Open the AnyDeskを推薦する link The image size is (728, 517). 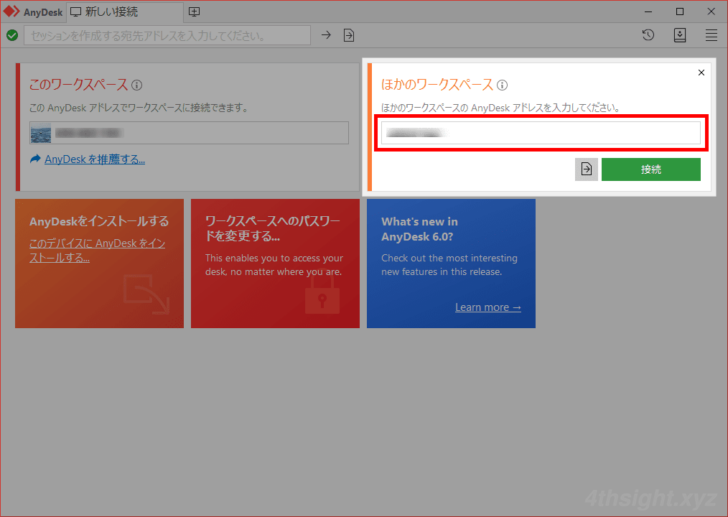pyautogui.click(x=95, y=160)
